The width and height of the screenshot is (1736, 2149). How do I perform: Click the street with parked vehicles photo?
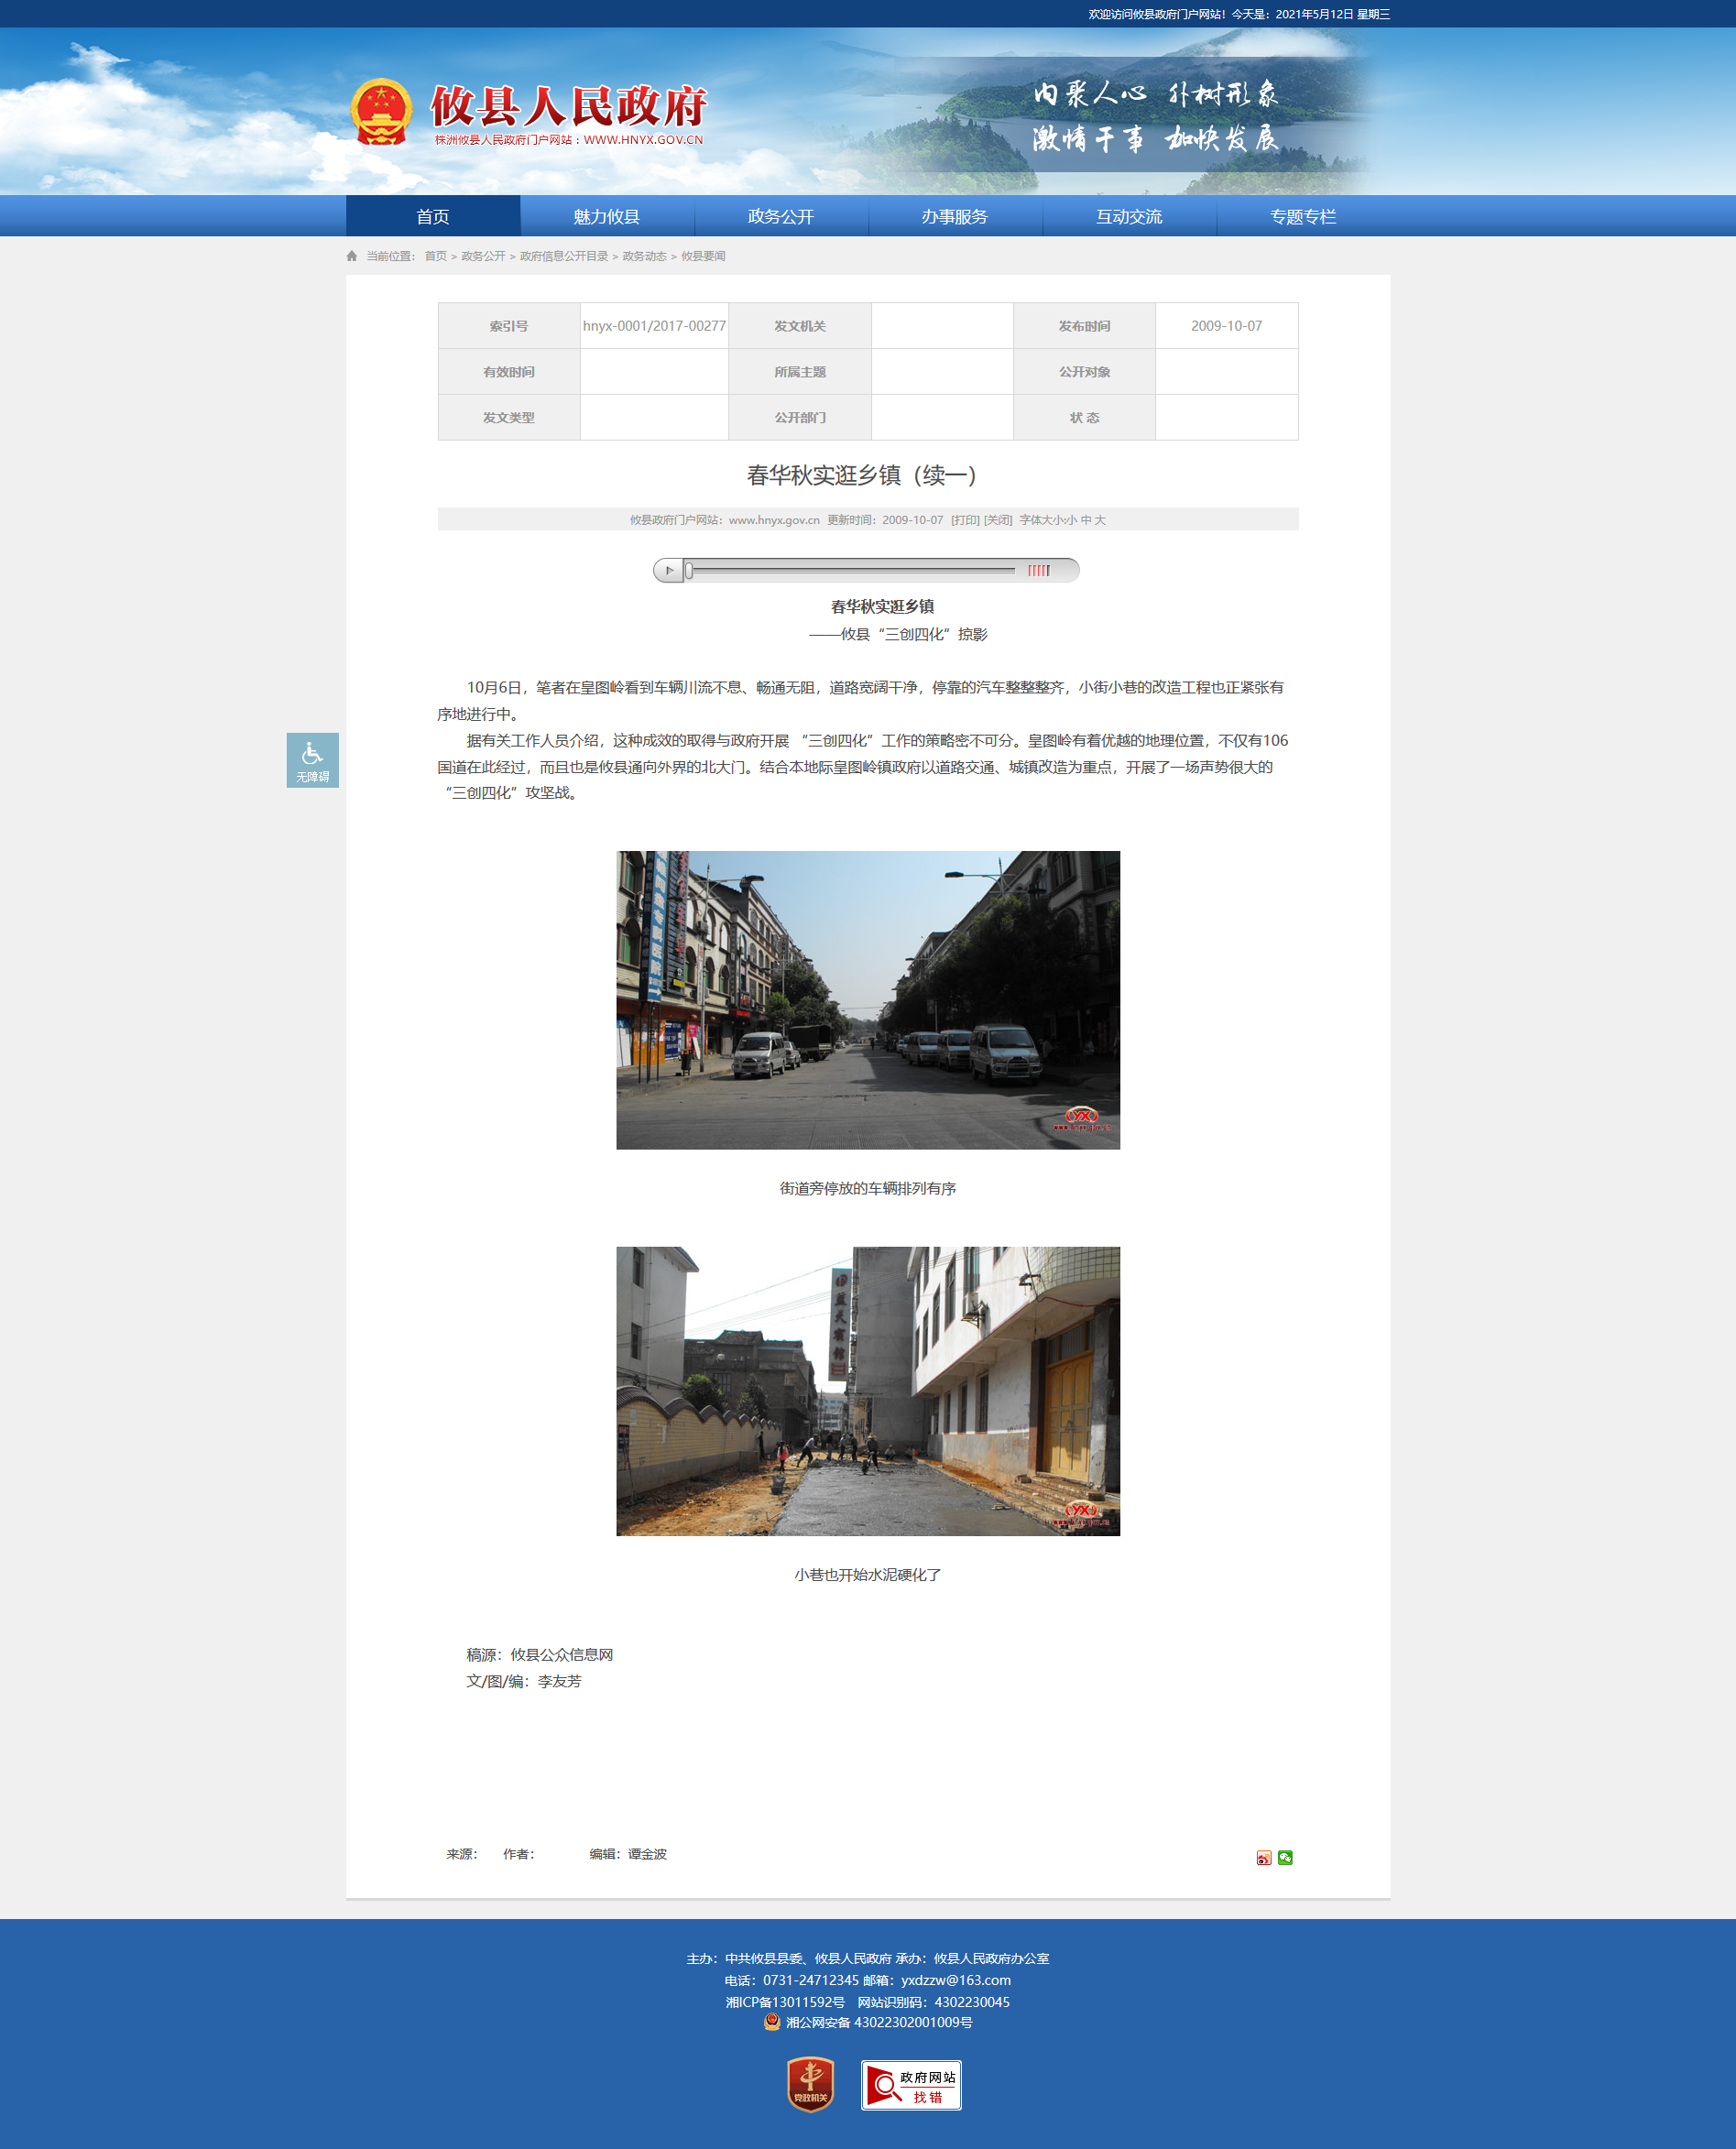pyautogui.click(x=868, y=1000)
